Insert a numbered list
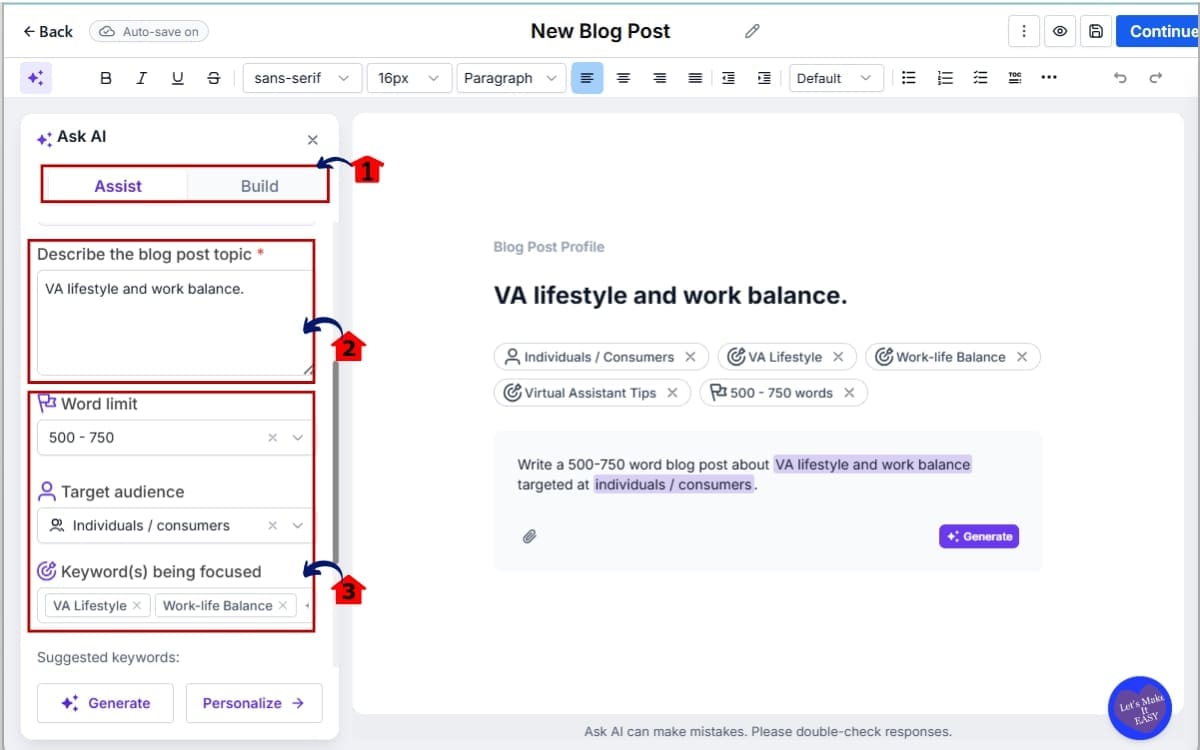The height and width of the screenshot is (750, 1200). click(945, 77)
